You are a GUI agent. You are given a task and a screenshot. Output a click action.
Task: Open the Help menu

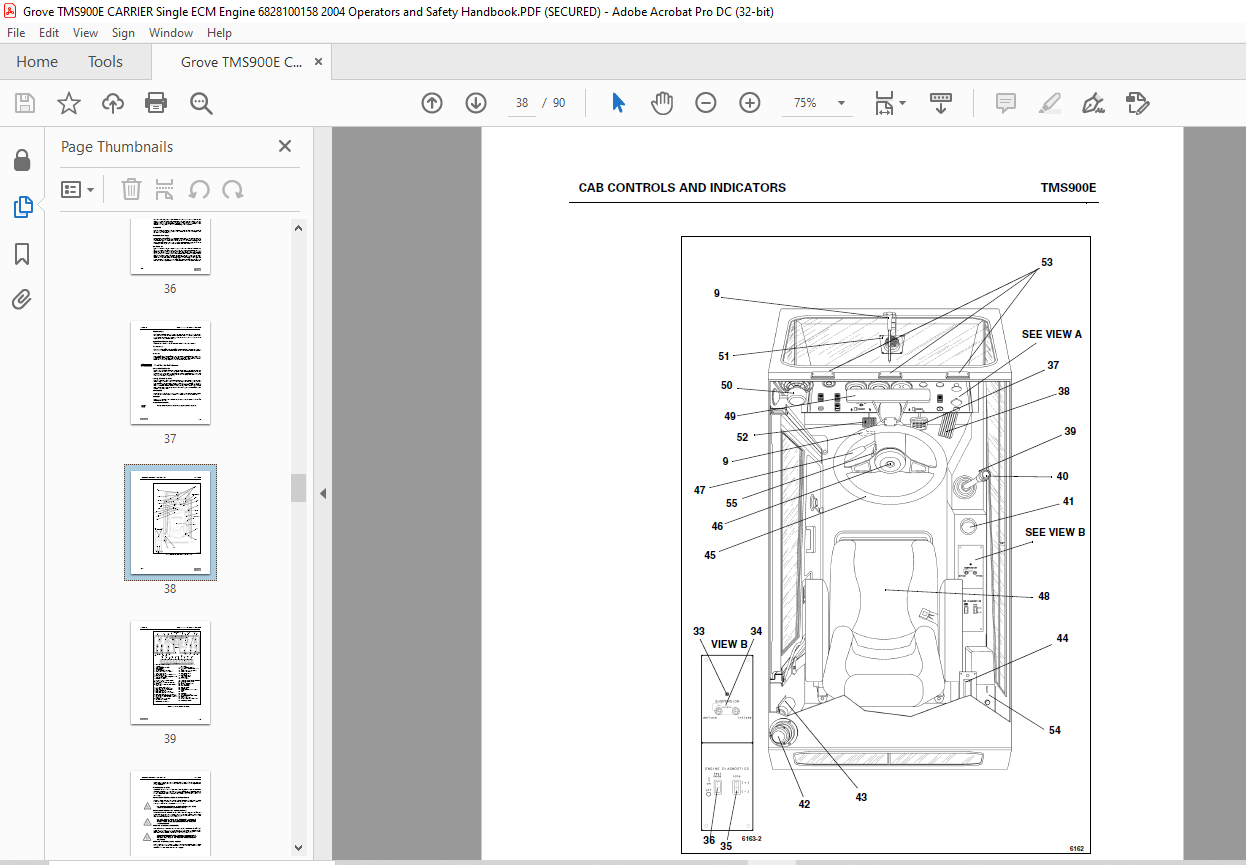(219, 33)
